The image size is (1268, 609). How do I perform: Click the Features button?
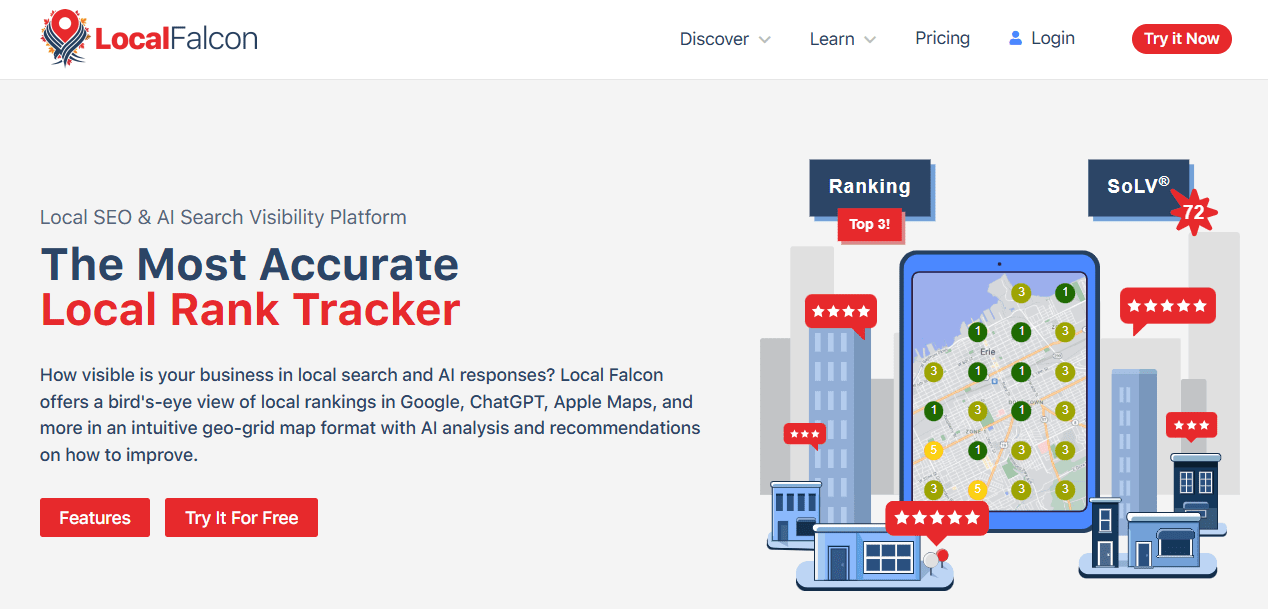[95, 518]
